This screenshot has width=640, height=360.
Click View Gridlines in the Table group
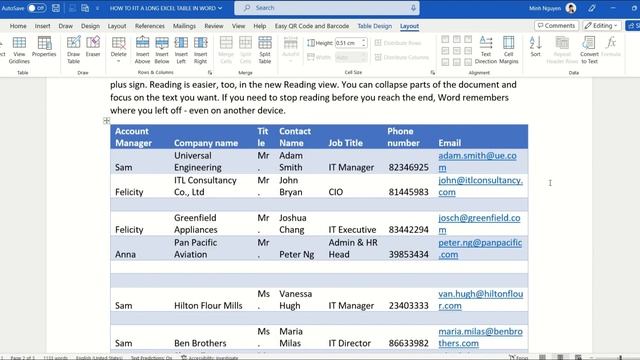19,50
